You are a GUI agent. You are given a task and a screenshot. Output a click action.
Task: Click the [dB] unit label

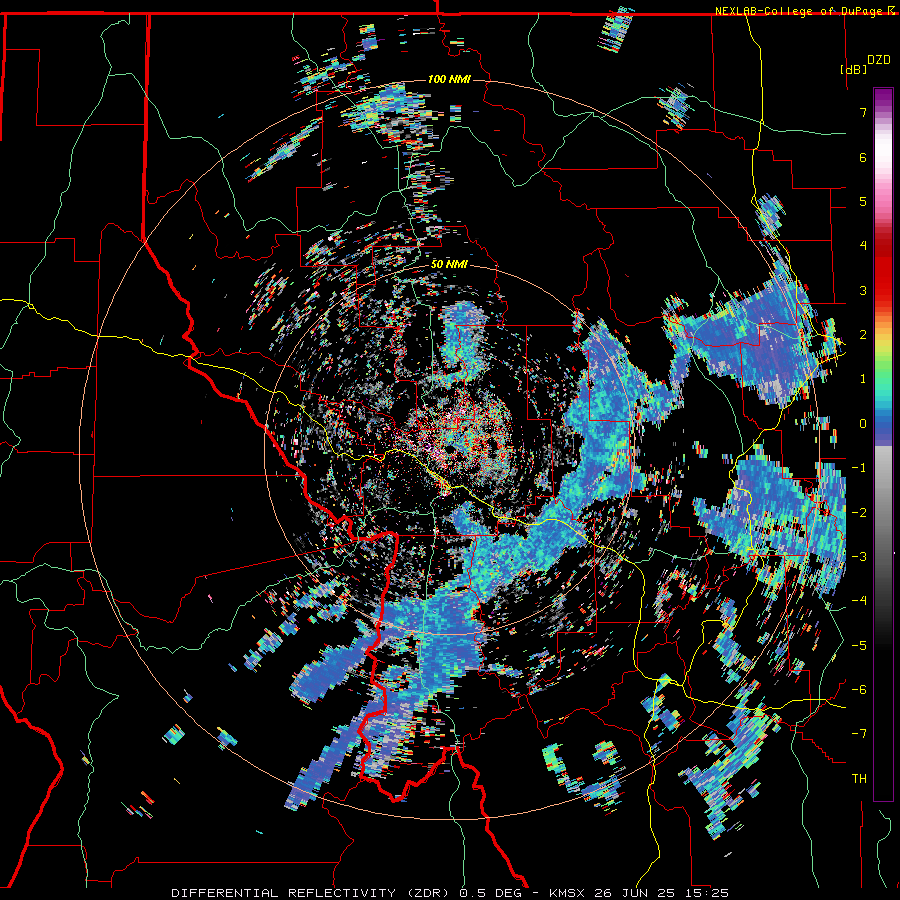[x=854, y=69]
